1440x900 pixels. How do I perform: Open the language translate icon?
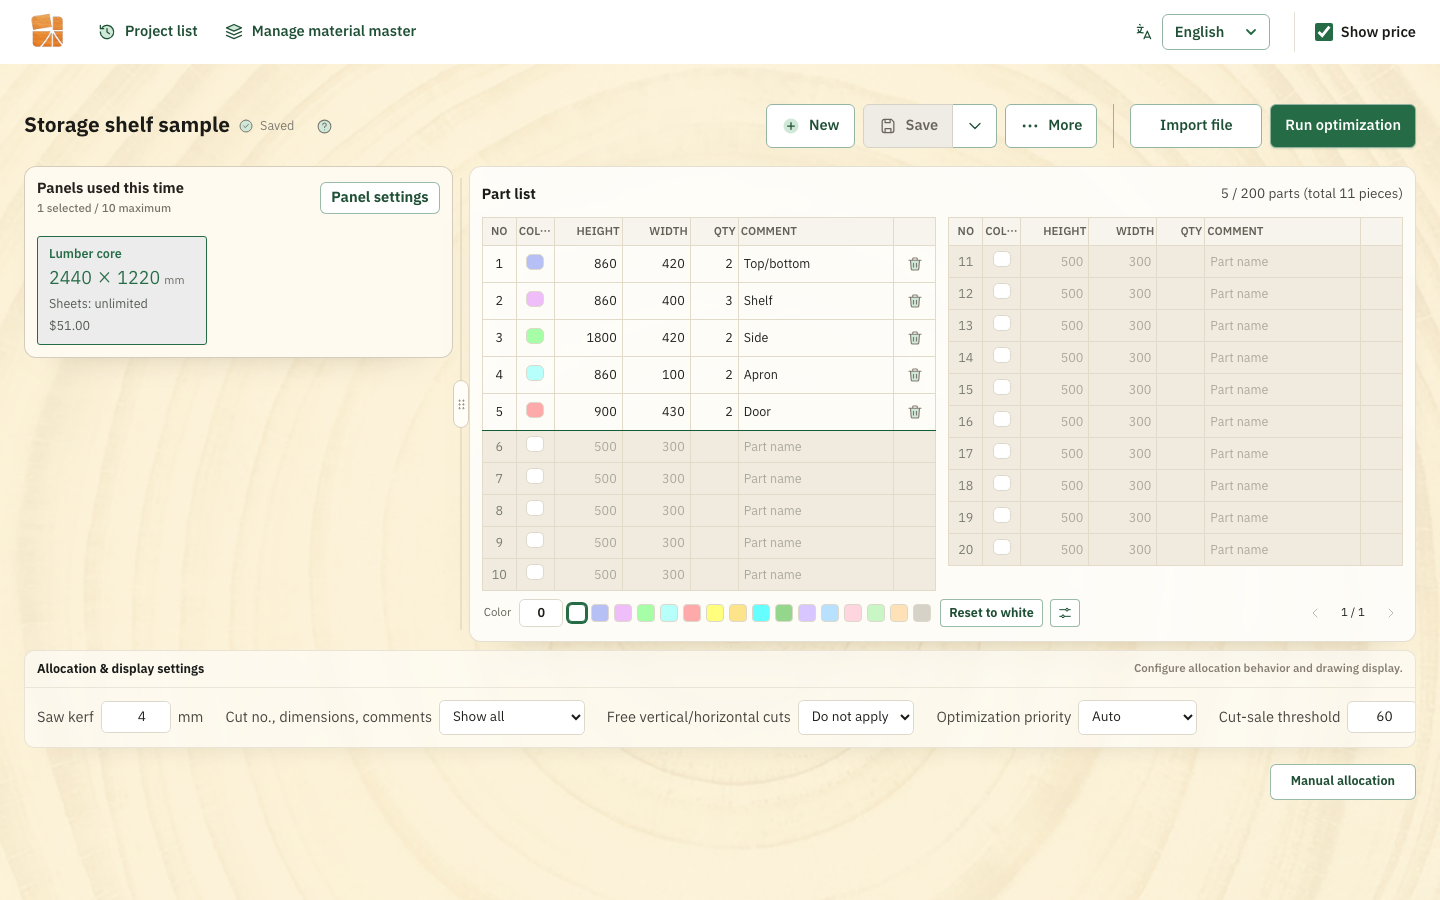1144,32
